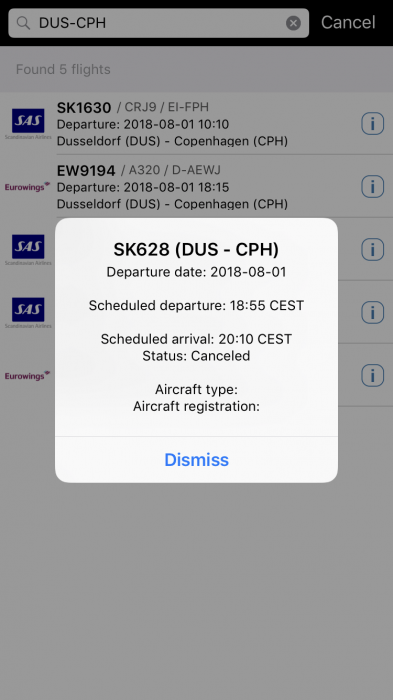Select the EW9194 flight number title
393x700 pixels.
pos(86,170)
